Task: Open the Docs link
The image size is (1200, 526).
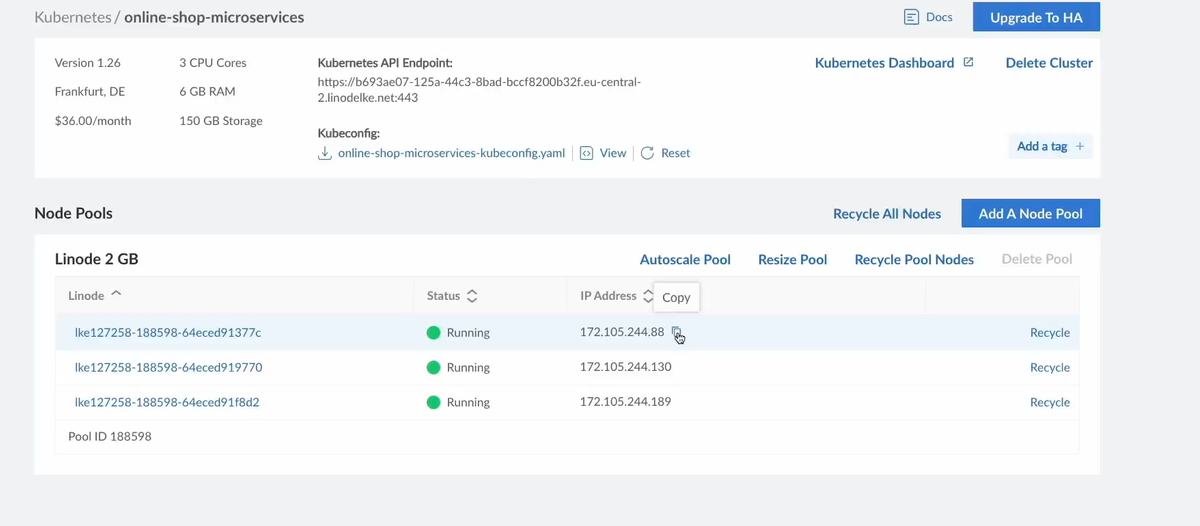Action: pos(939,17)
